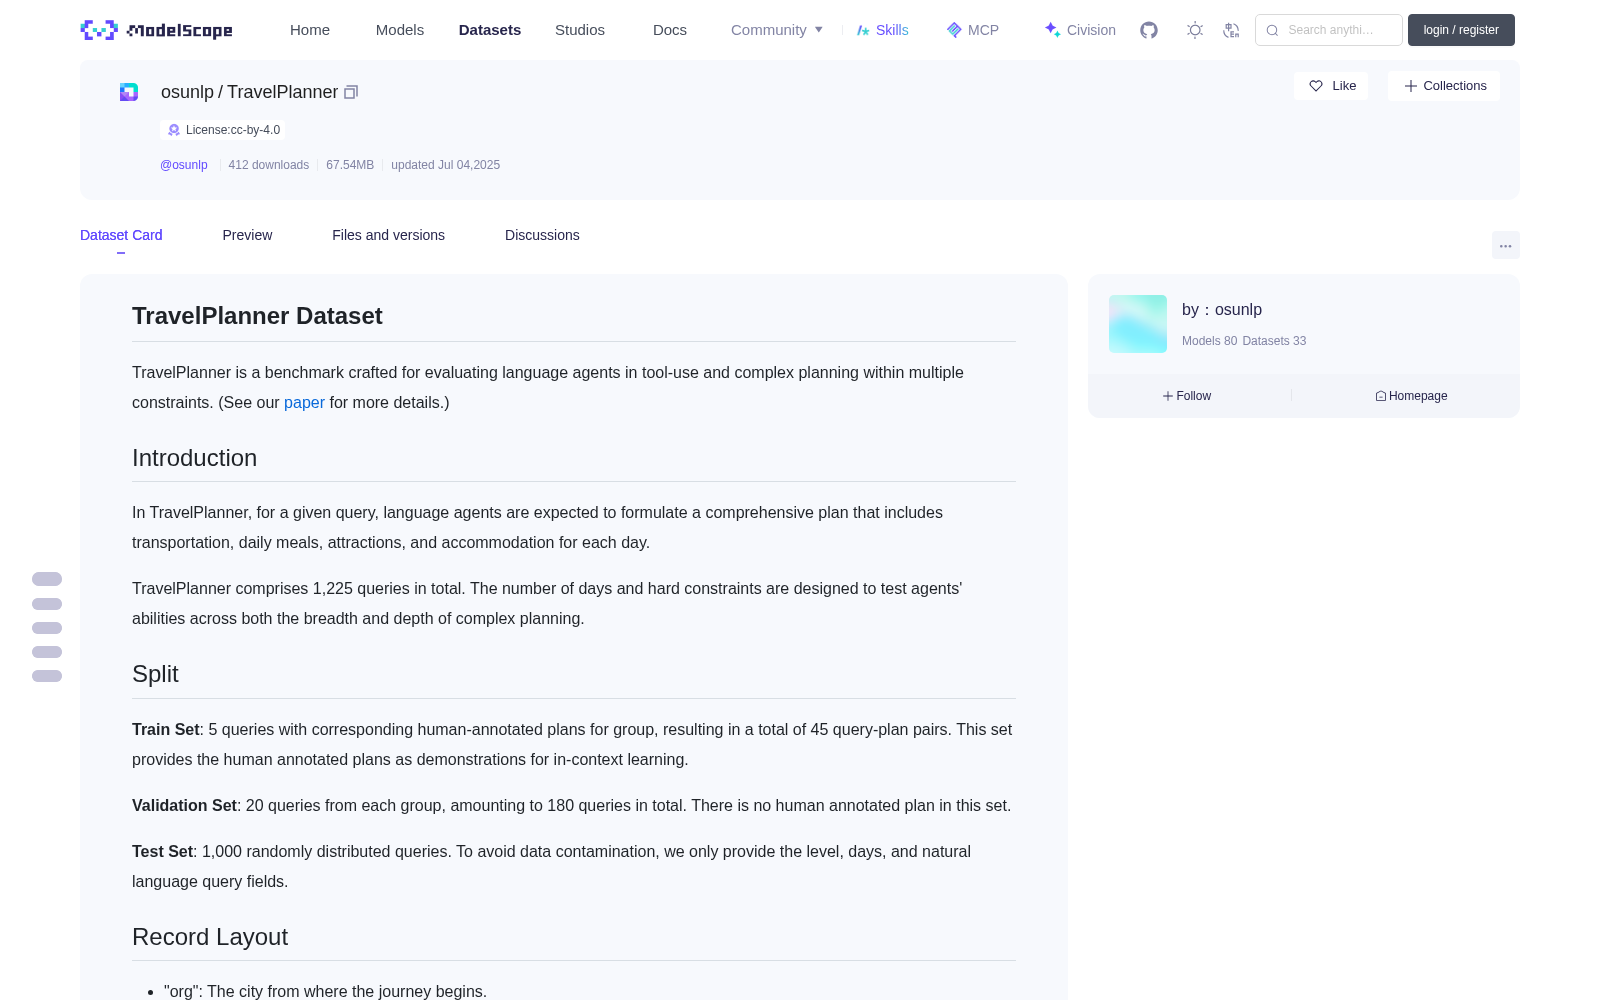
Task: Switch to the Preview tab
Action: click(247, 235)
